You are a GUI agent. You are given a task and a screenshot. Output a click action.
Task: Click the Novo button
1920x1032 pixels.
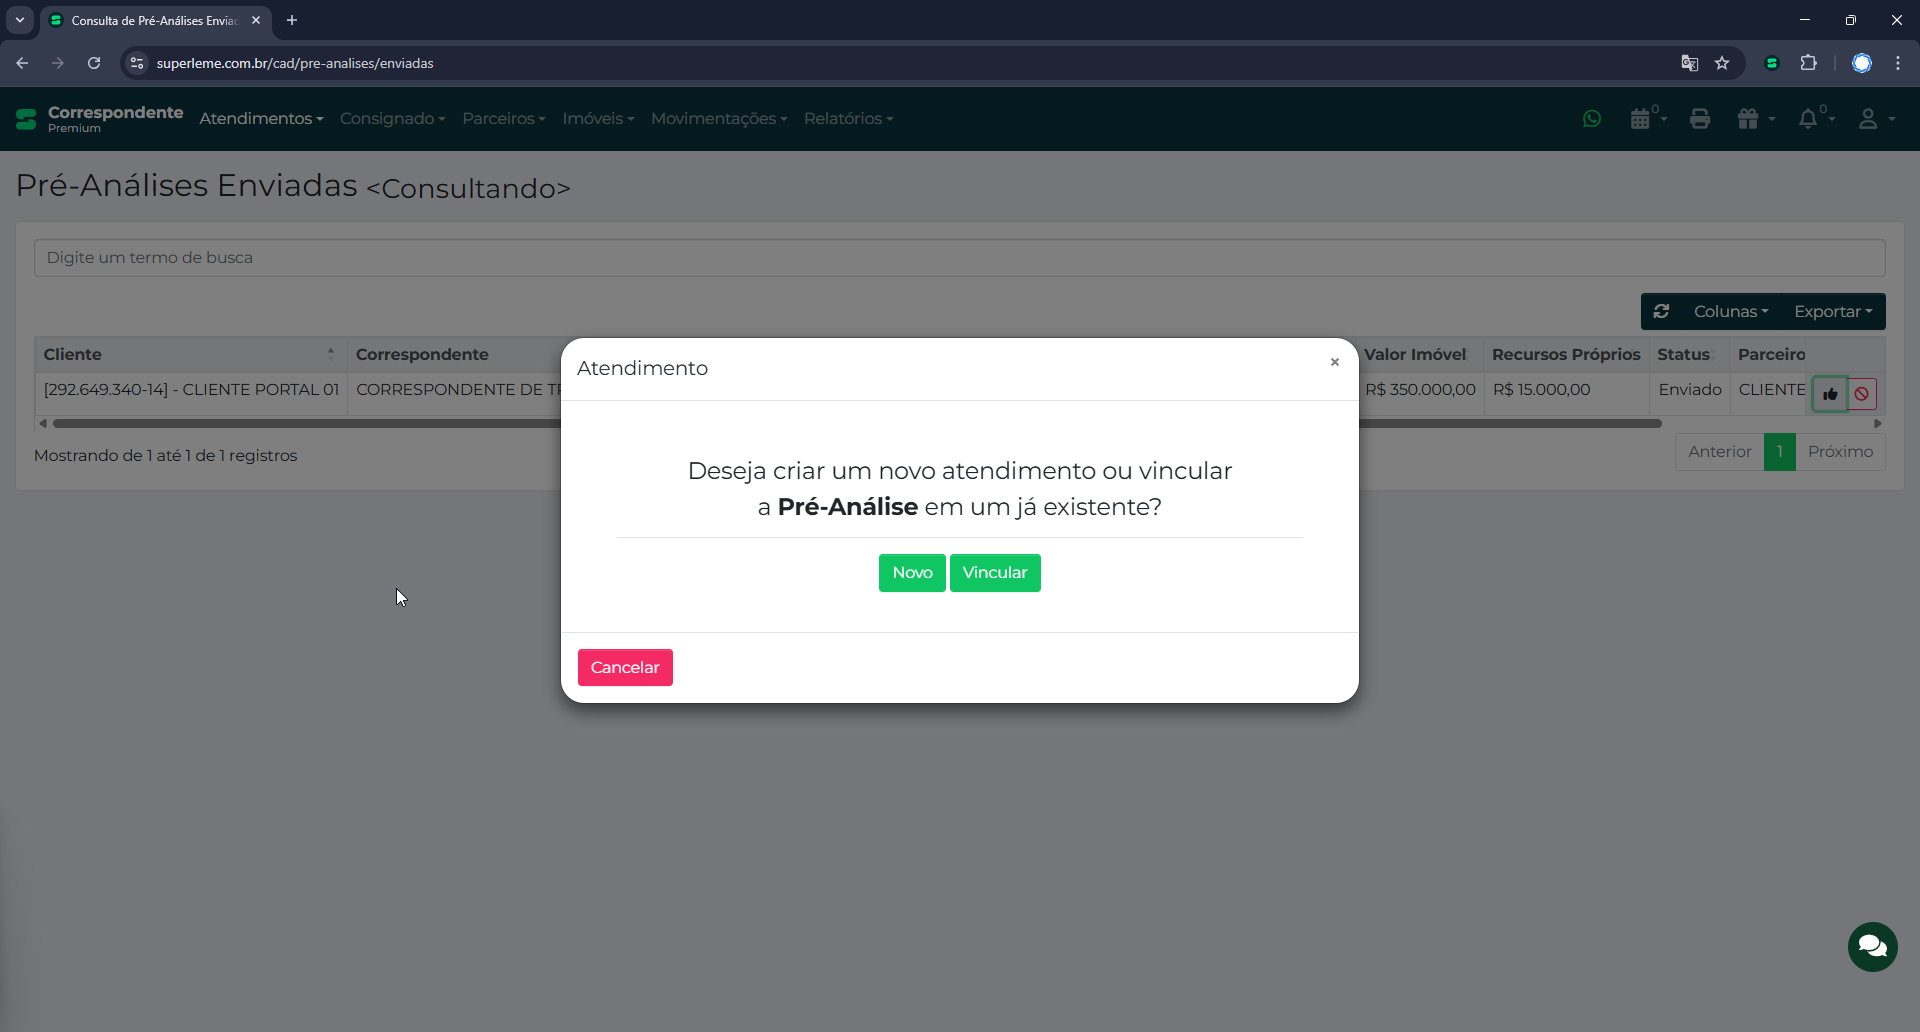(912, 573)
